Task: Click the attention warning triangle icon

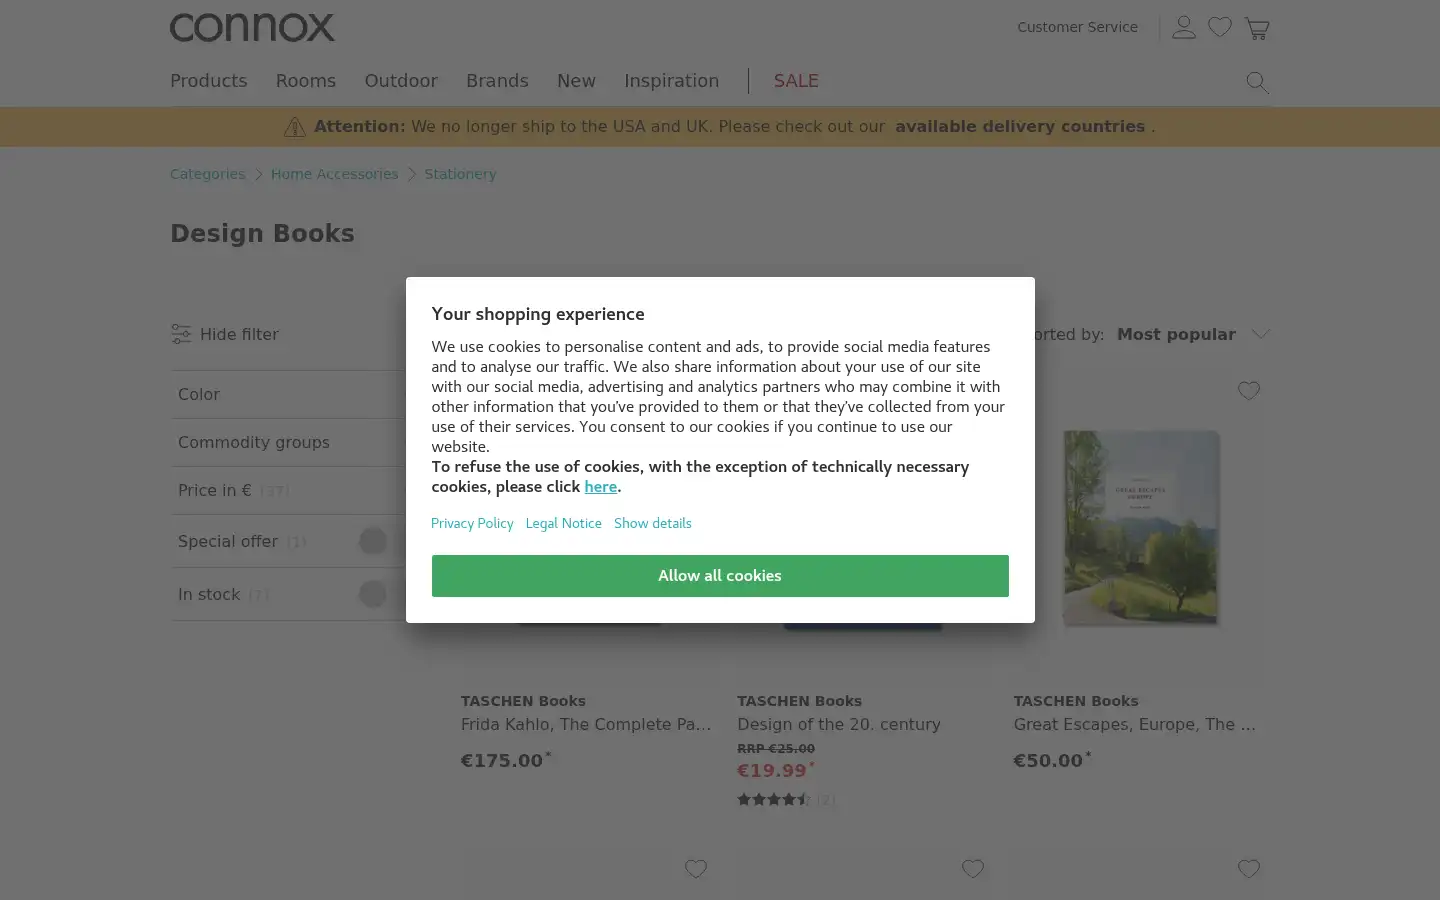Action: 295,127
